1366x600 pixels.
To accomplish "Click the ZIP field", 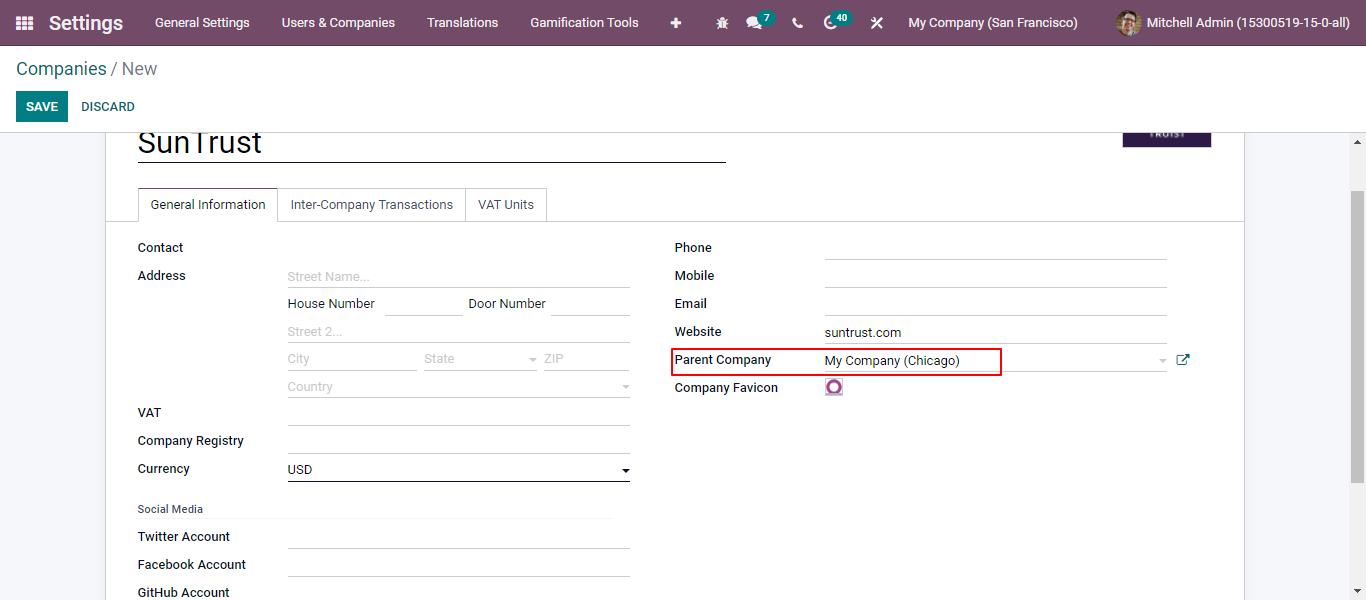I will (587, 359).
